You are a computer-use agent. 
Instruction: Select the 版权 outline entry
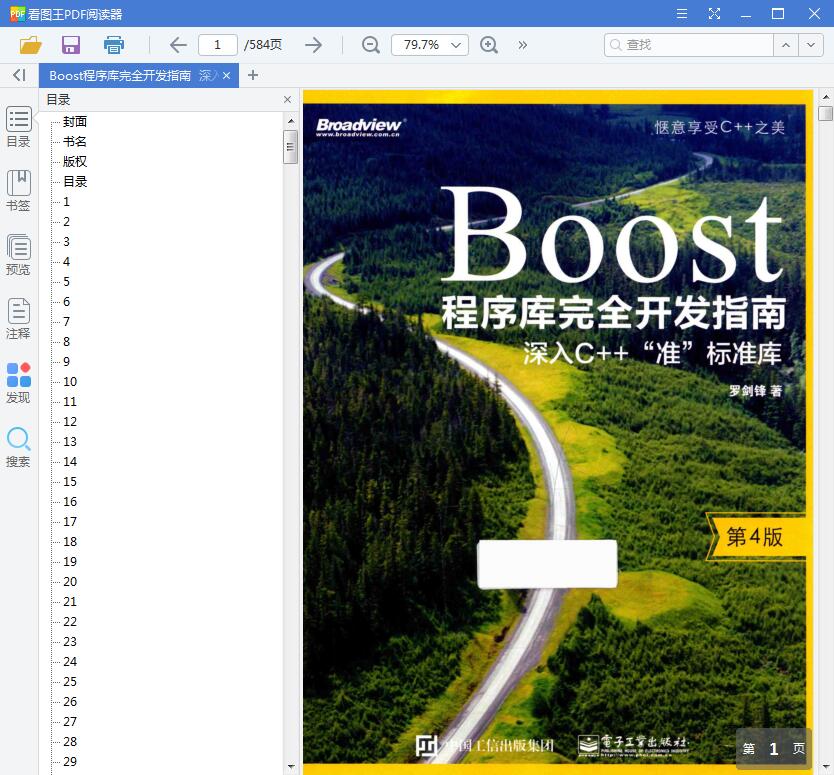[75, 162]
